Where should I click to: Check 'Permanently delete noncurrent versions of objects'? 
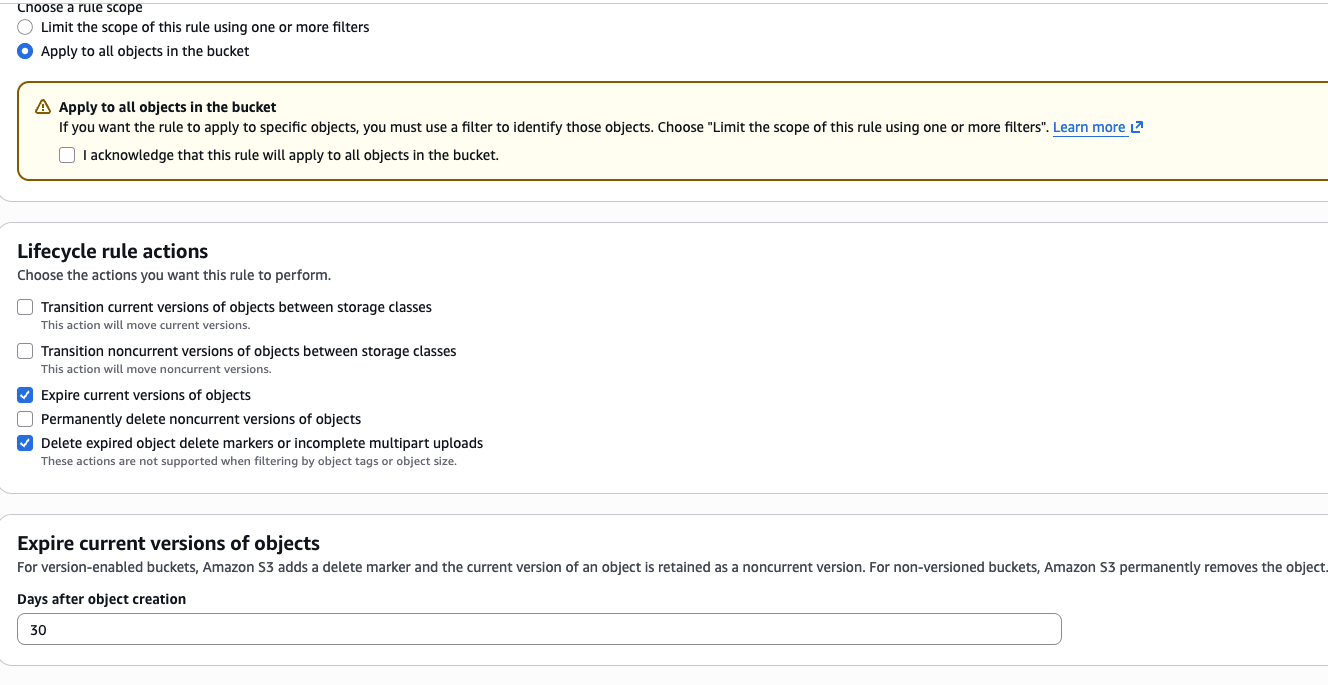[25, 419]
